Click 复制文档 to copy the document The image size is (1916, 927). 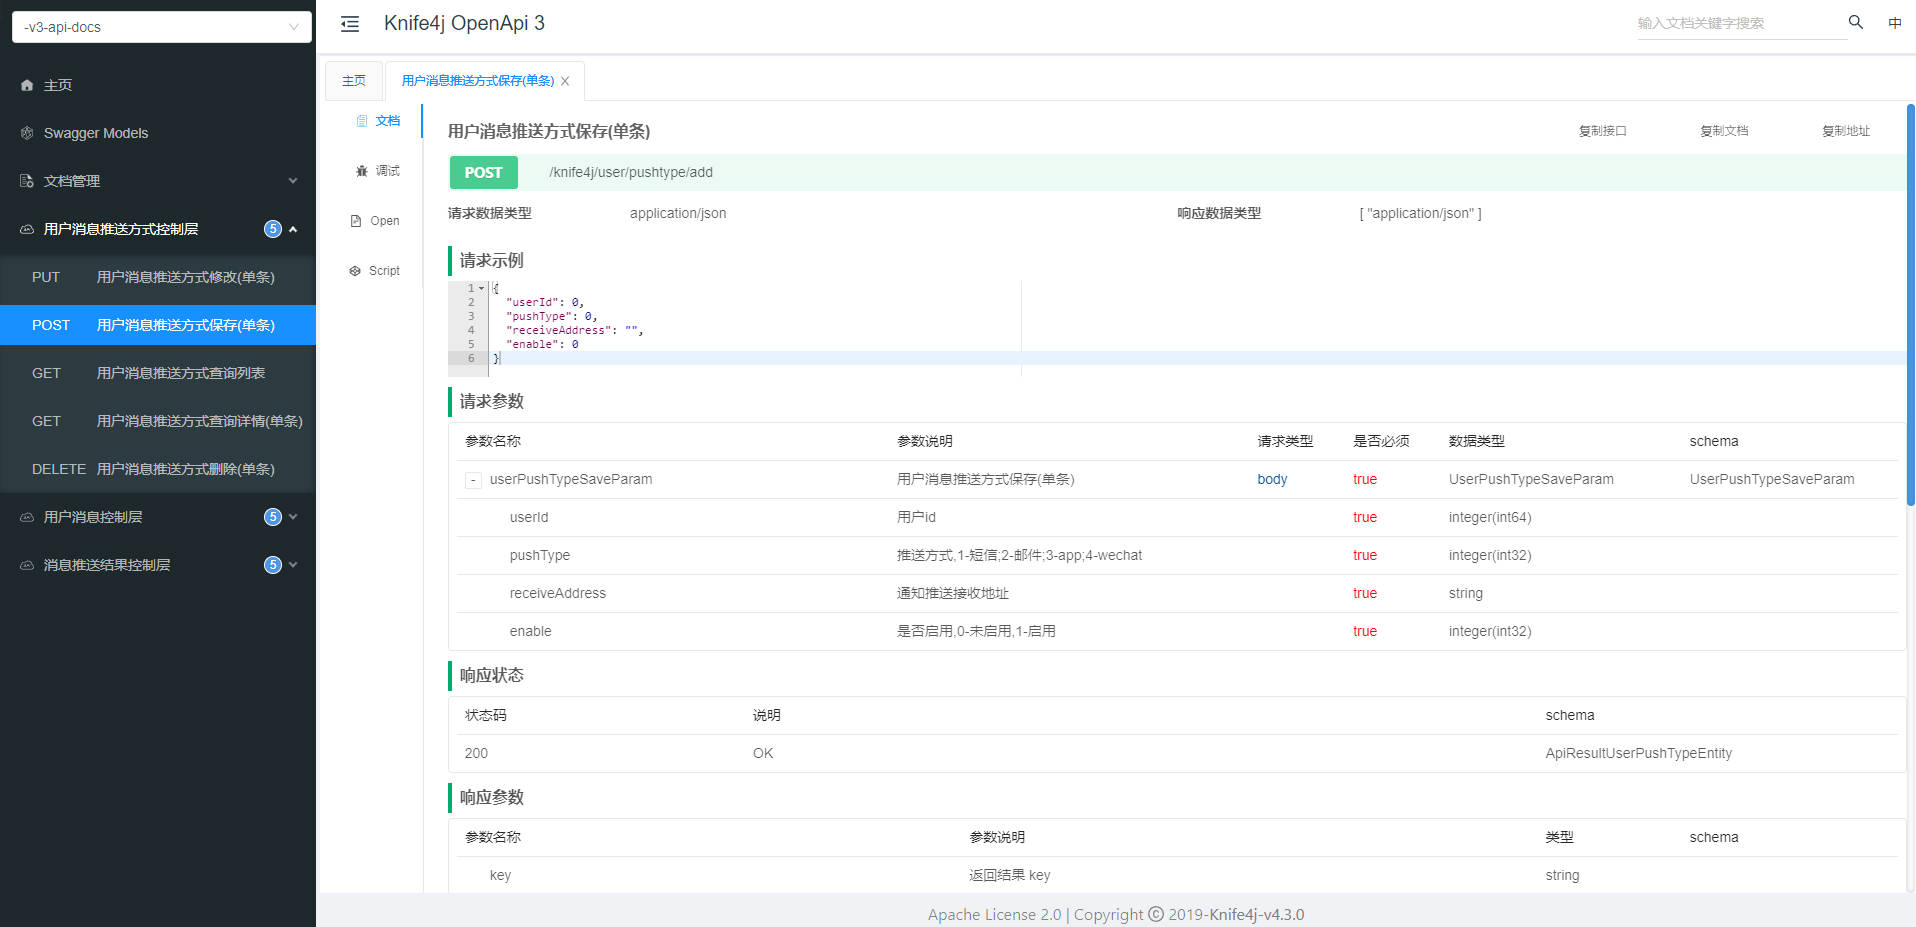coord(1725,131)
